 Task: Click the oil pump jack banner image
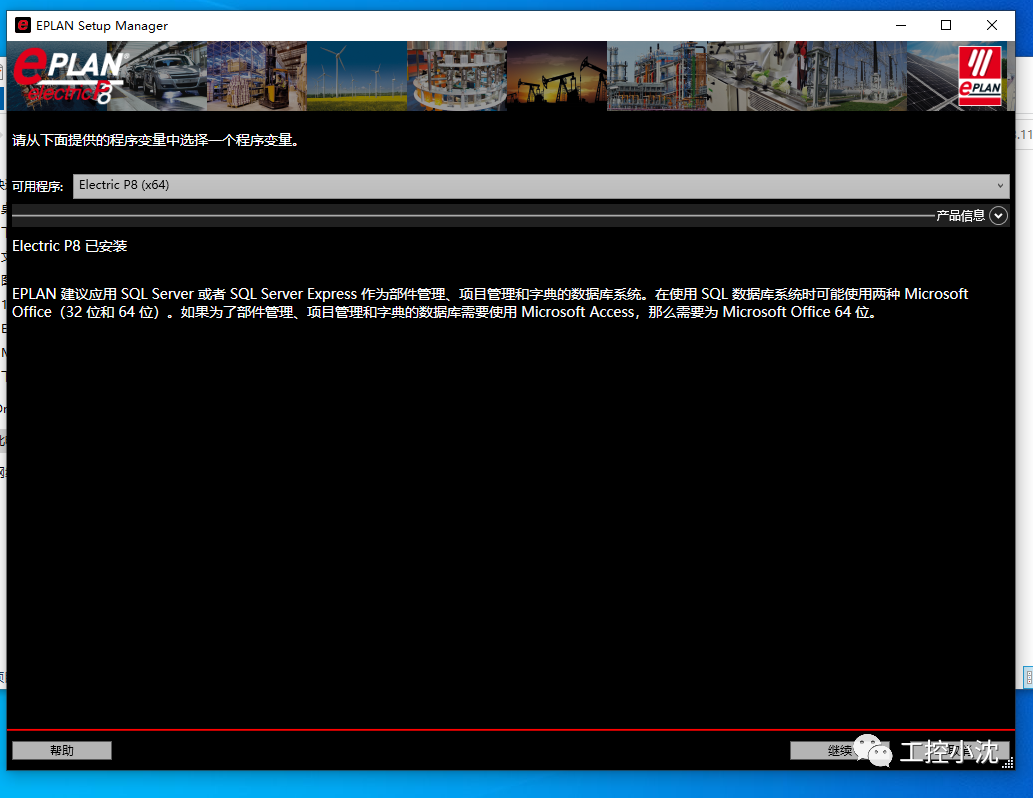coord(556,75)
